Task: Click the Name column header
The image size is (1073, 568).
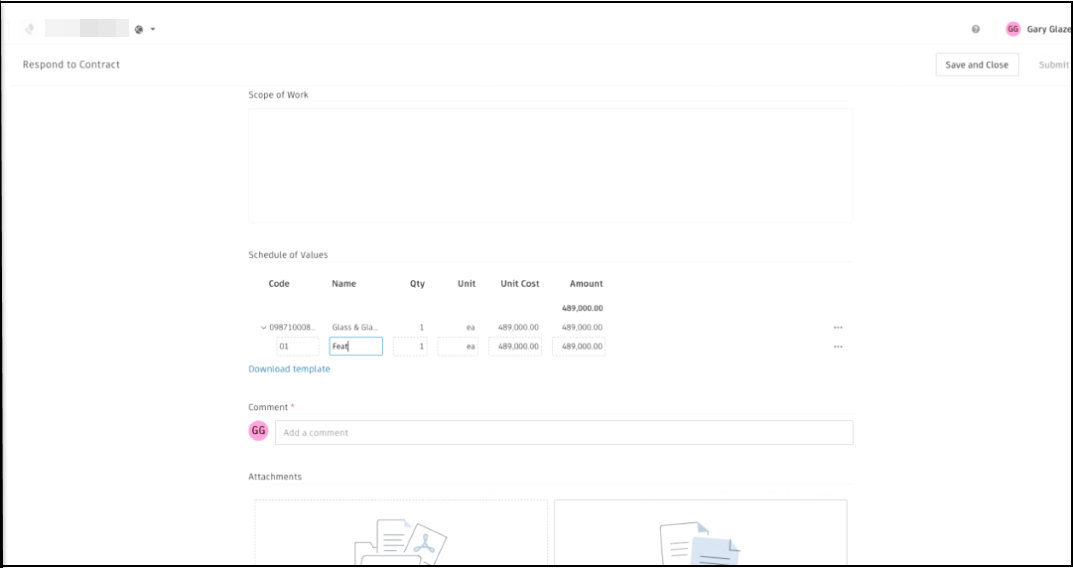Action: click(x=344, y=283)
